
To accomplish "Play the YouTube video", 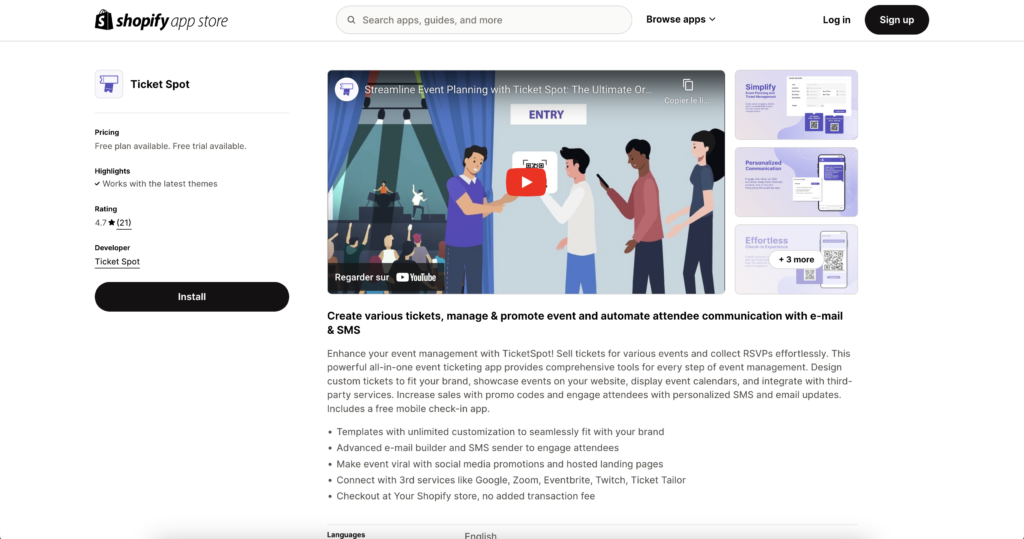I will (526, 182).
